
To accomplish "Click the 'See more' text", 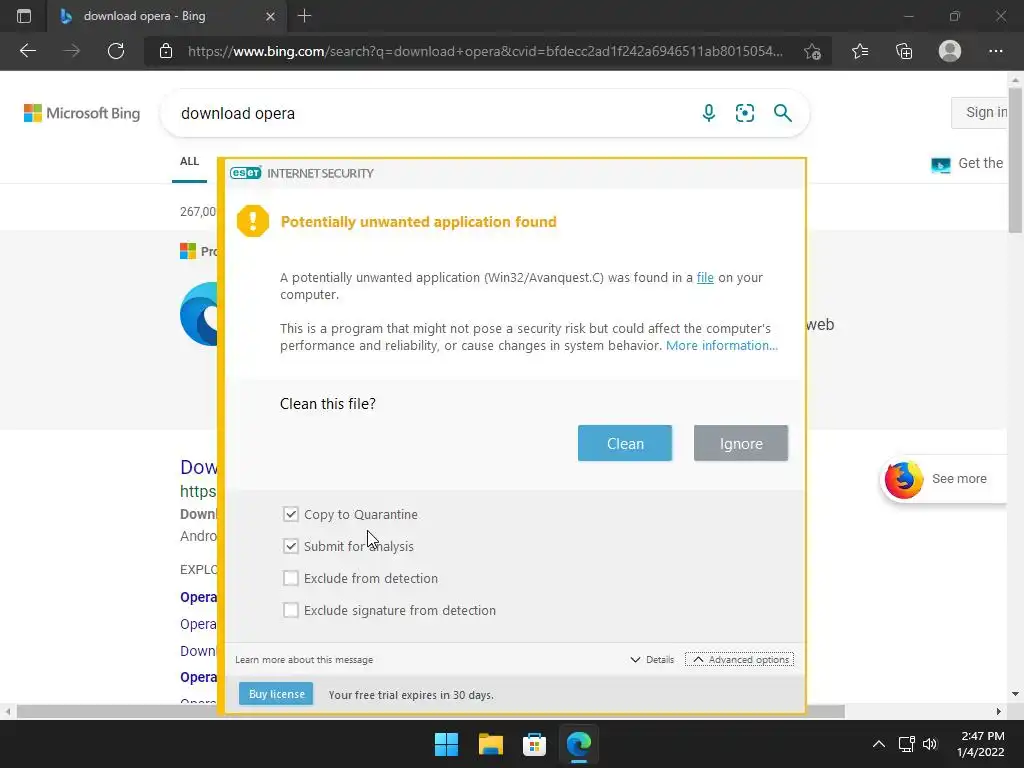I will pyautogui.click(x=959, y=479).
